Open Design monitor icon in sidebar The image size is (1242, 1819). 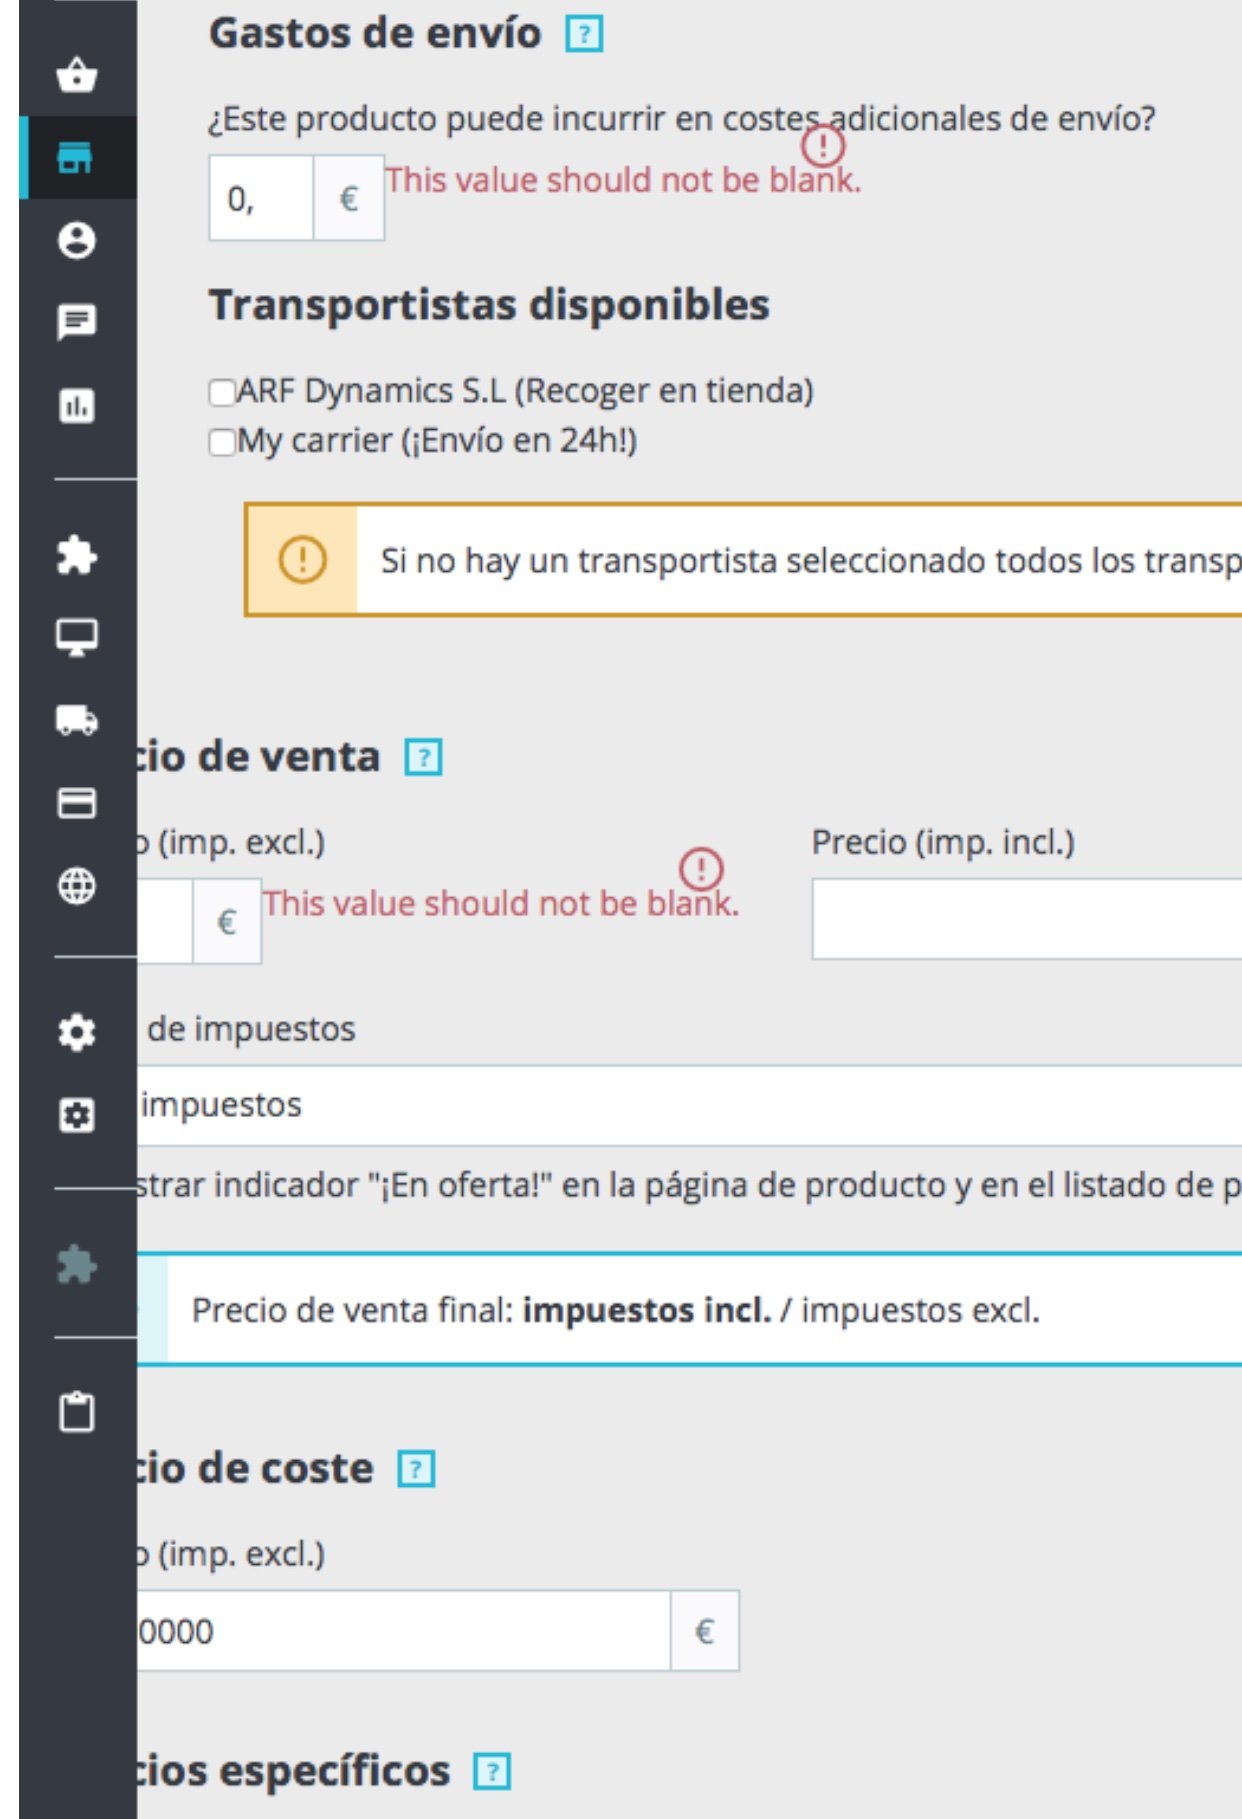[x=76, y=637]
